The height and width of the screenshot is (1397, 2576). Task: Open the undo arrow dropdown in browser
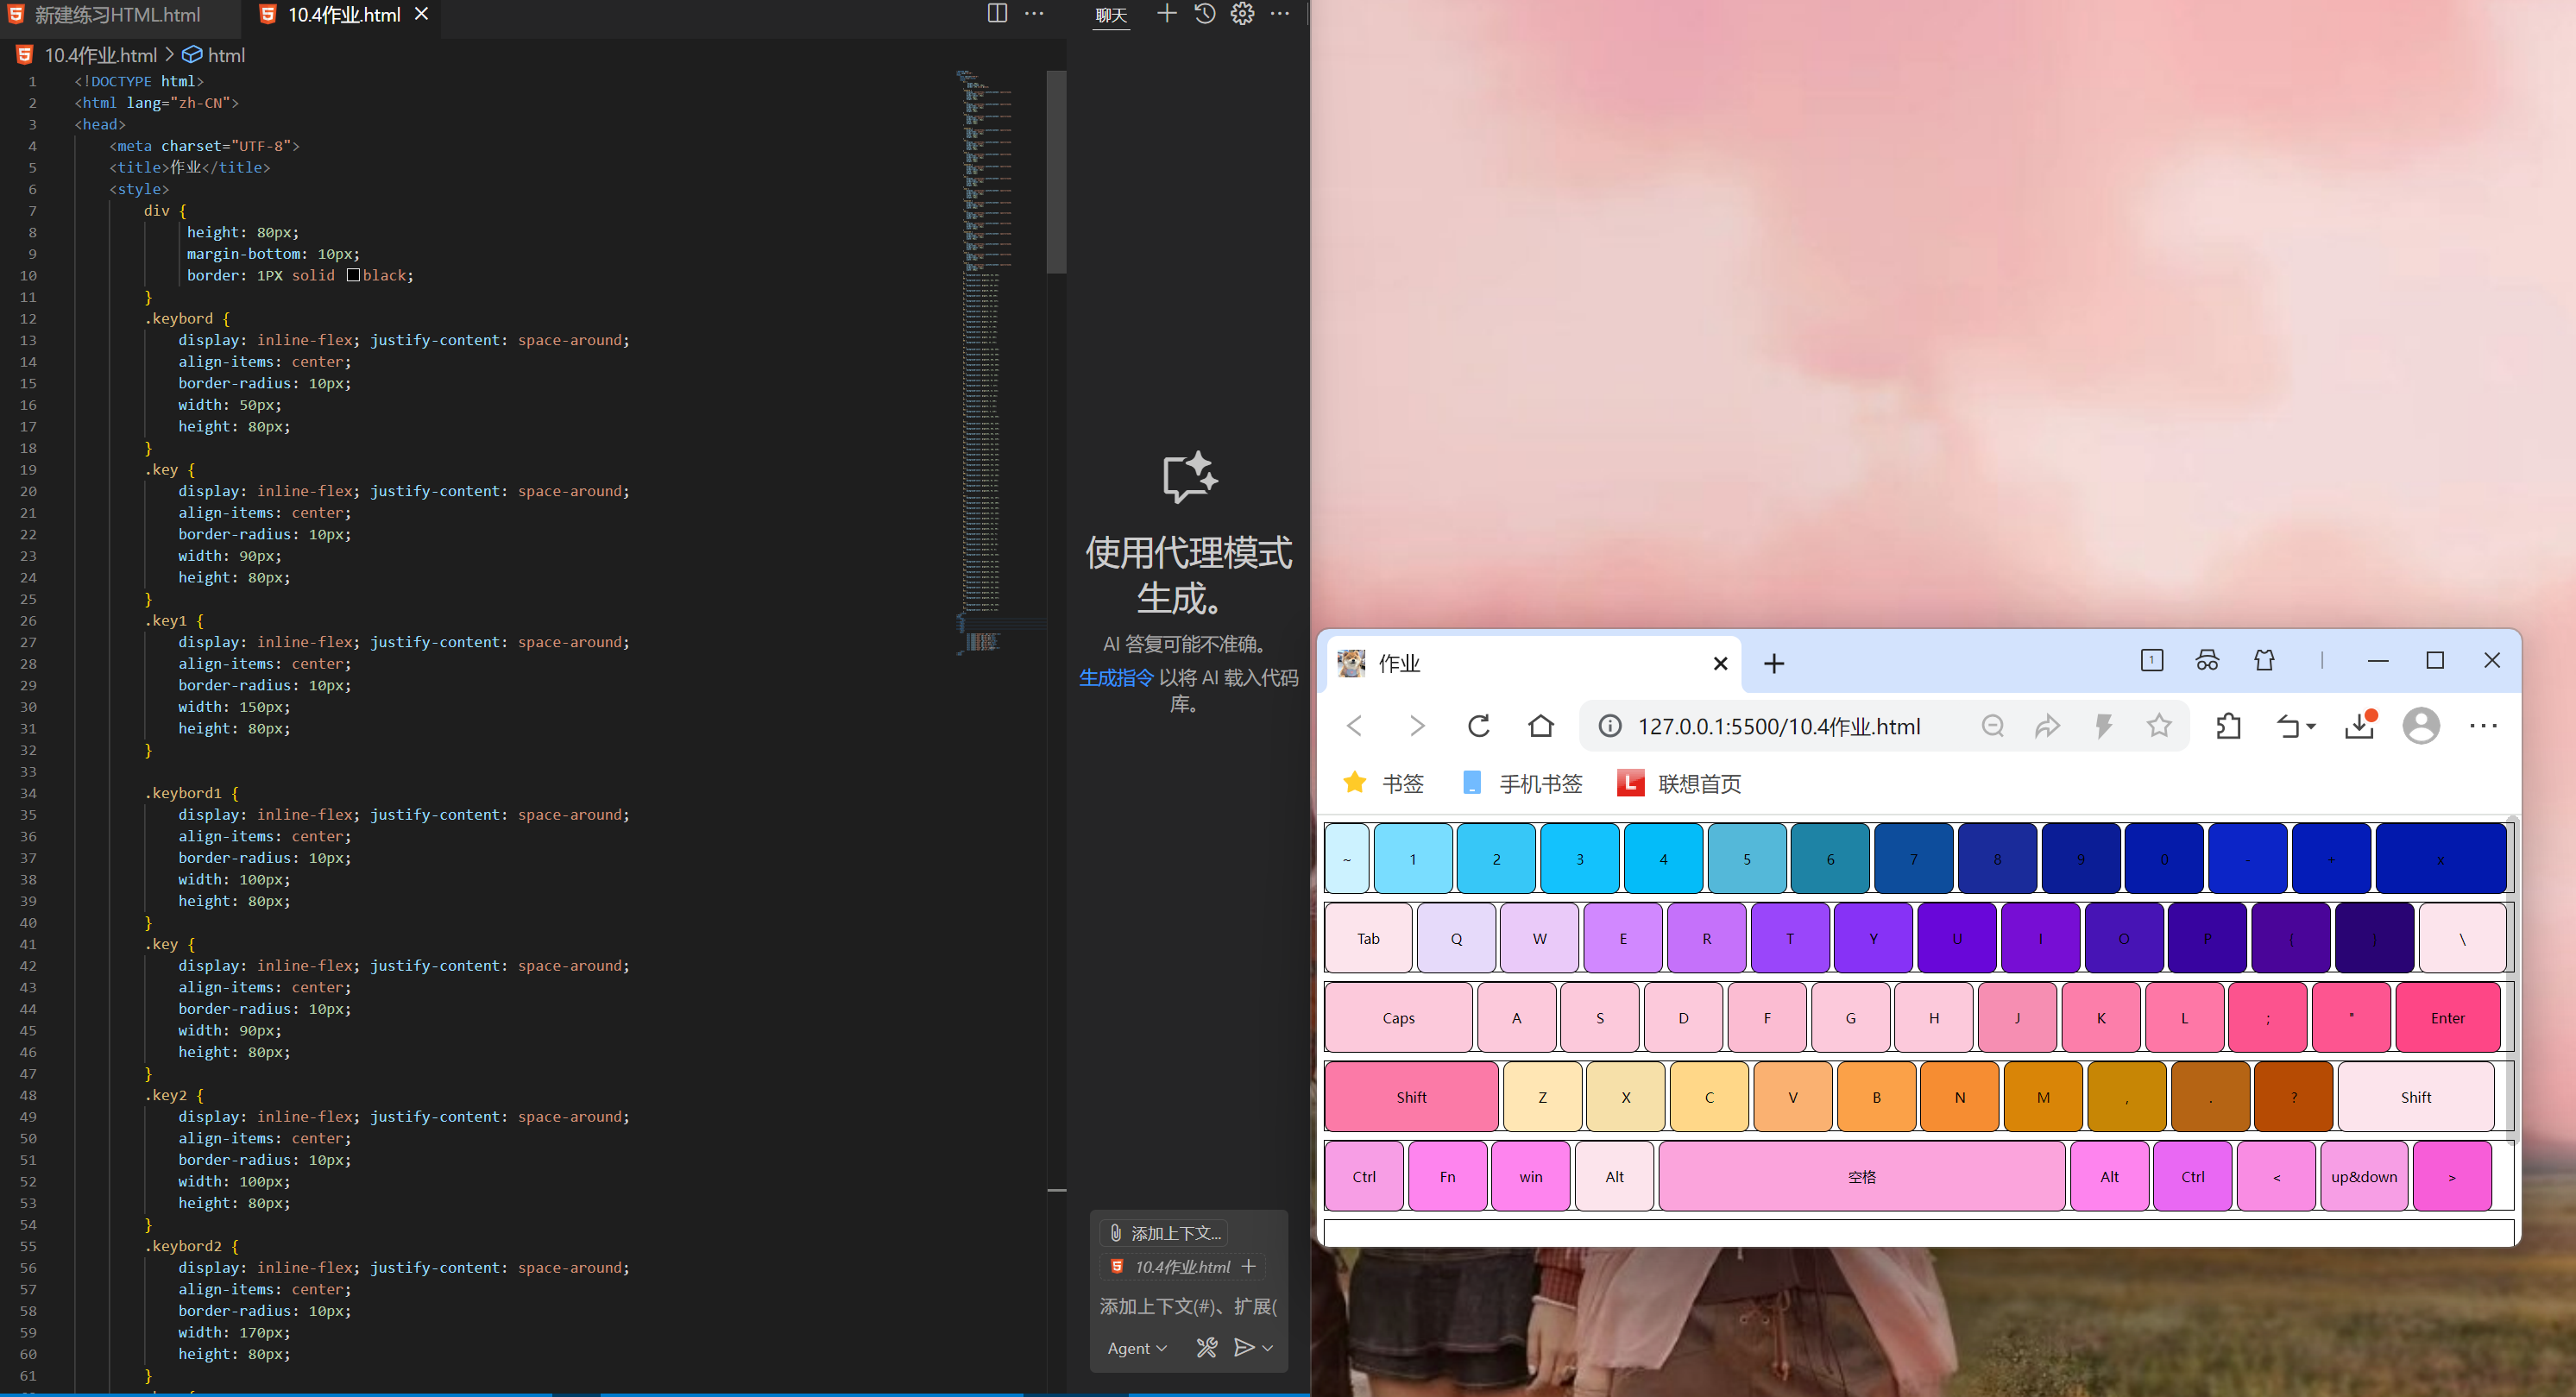click(x=2296, y=726)
